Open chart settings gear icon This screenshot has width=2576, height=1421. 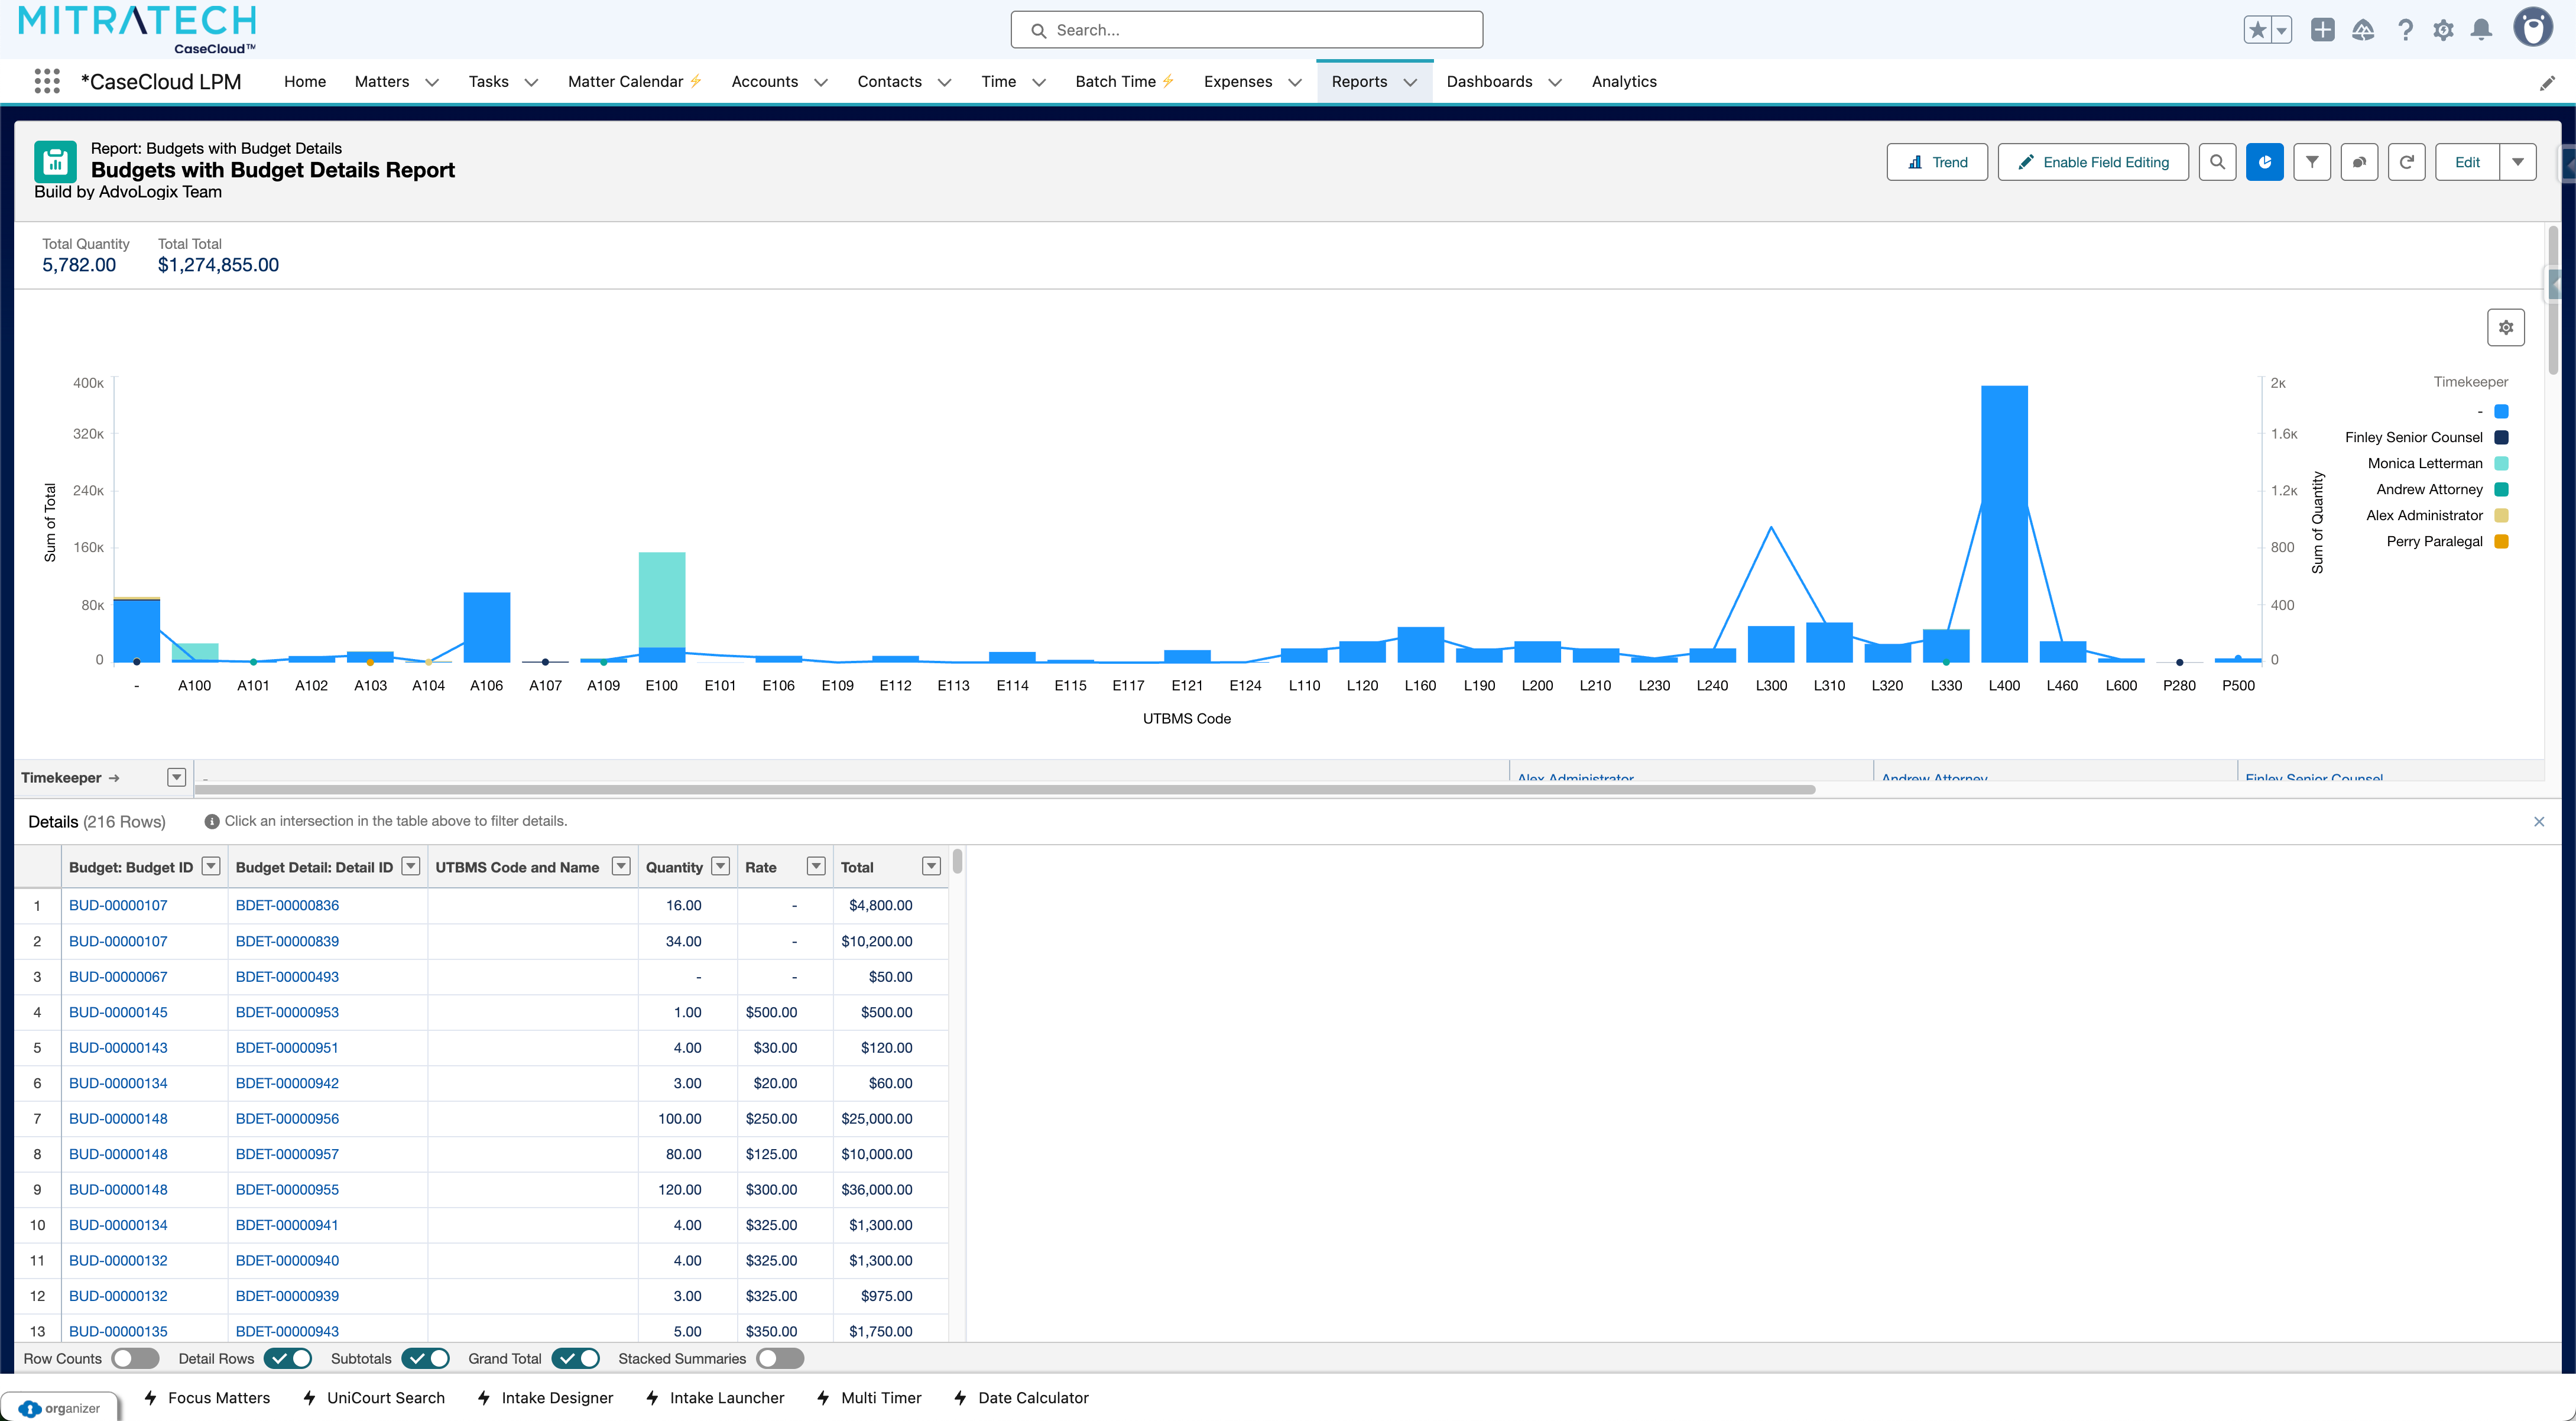[2505, 327]
